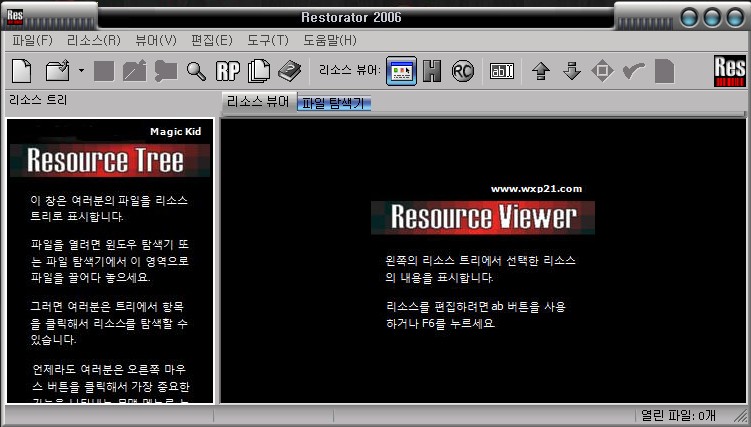Viewport: 751px width, 427px height.
Task: Open the 도구(T) menu
Action: pyautogui.click(x=268, y=40)
